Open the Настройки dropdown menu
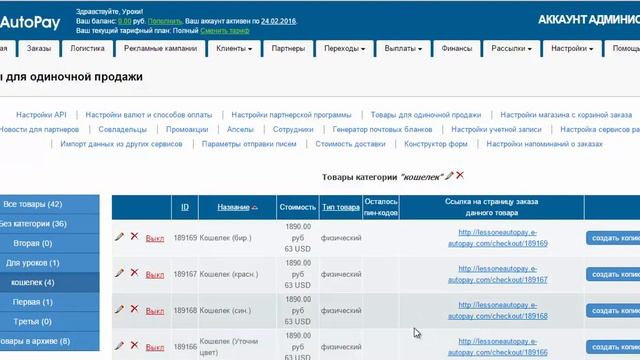 pyautogui.click(x=572, y=49)
